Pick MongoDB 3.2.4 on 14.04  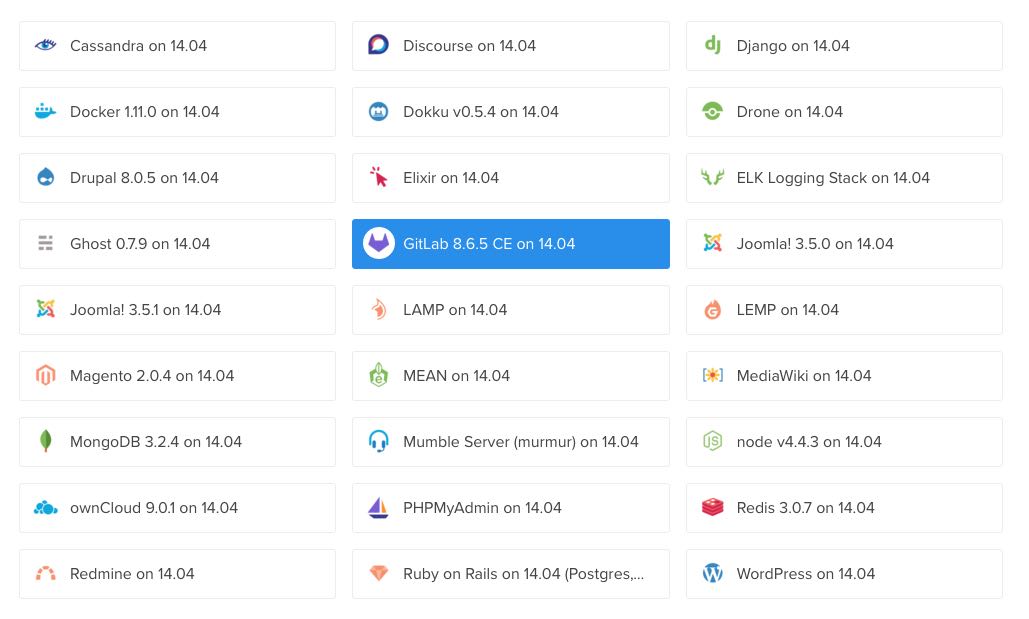click(177, 442)
